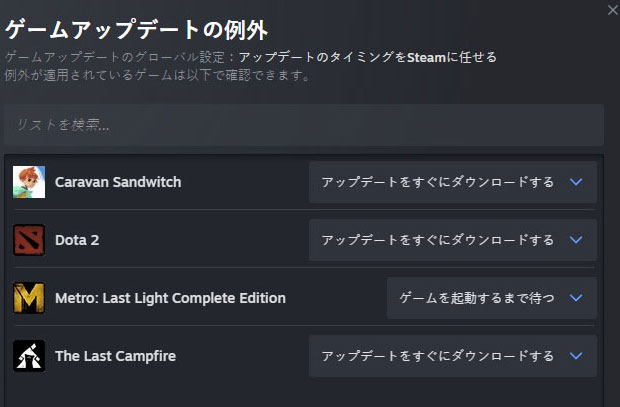Click the list search field
Image resolution: width=620 pixels, height=407 pixels.
click(x=303, y=125)
